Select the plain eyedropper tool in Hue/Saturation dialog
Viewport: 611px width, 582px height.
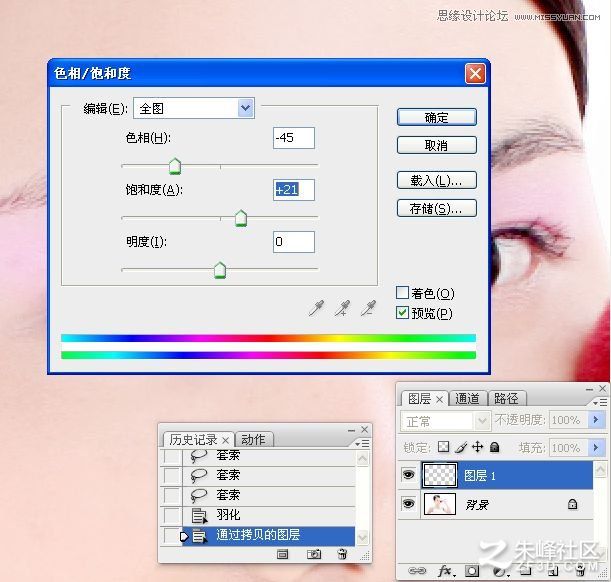316,308
